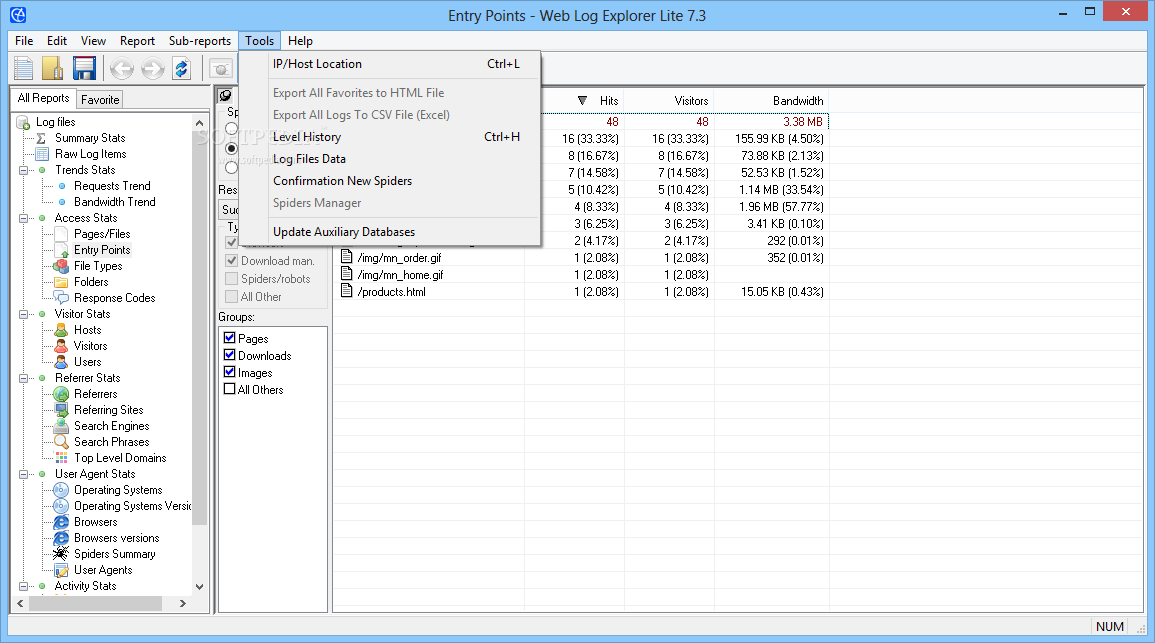Toggle the All Other type checkbox

pos(231,297)
